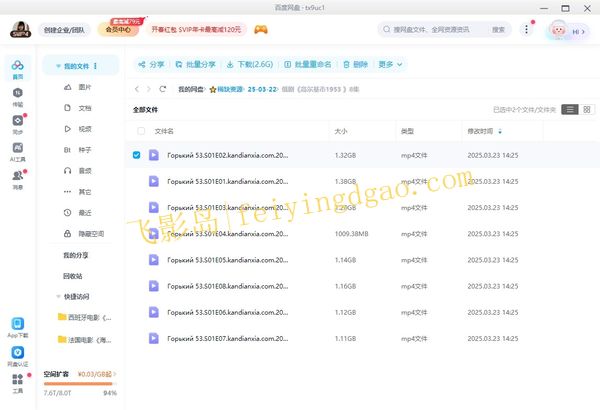The image size is (600, 410).
Task: Open the 视频 category in sidebar
Action: point(78,129)
